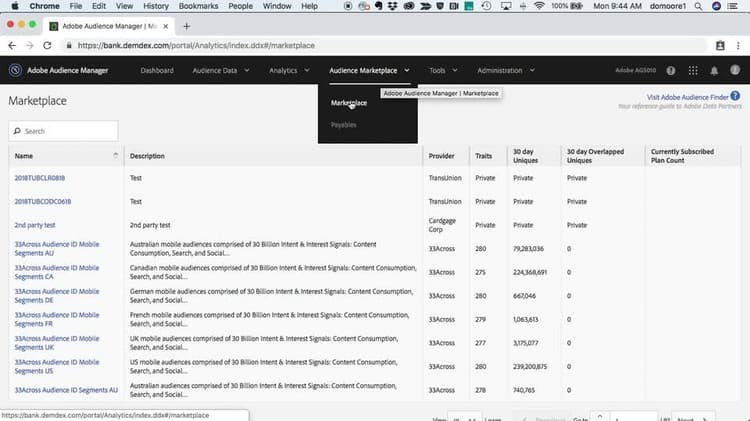Open 33Across Audience ID Mobile Segments DE
This screenshot has height=421, width=750.
(57, 296)
